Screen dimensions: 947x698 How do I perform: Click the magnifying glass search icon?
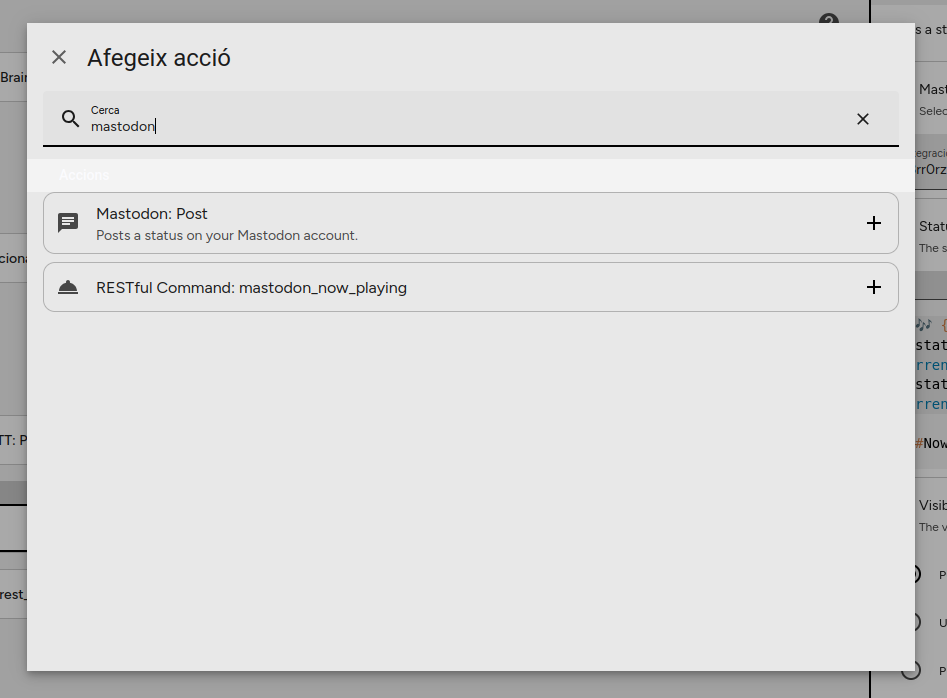coord(70,119)
